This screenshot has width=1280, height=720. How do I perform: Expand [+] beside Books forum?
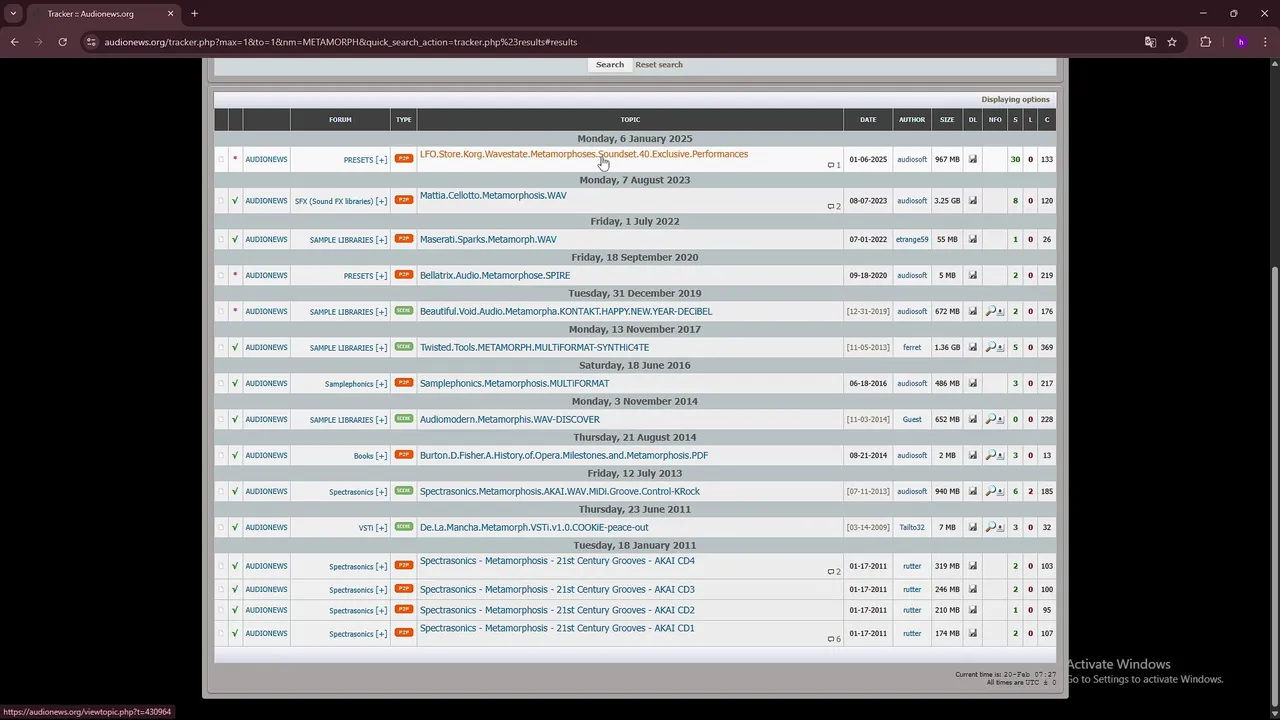[x=381, y=456]
